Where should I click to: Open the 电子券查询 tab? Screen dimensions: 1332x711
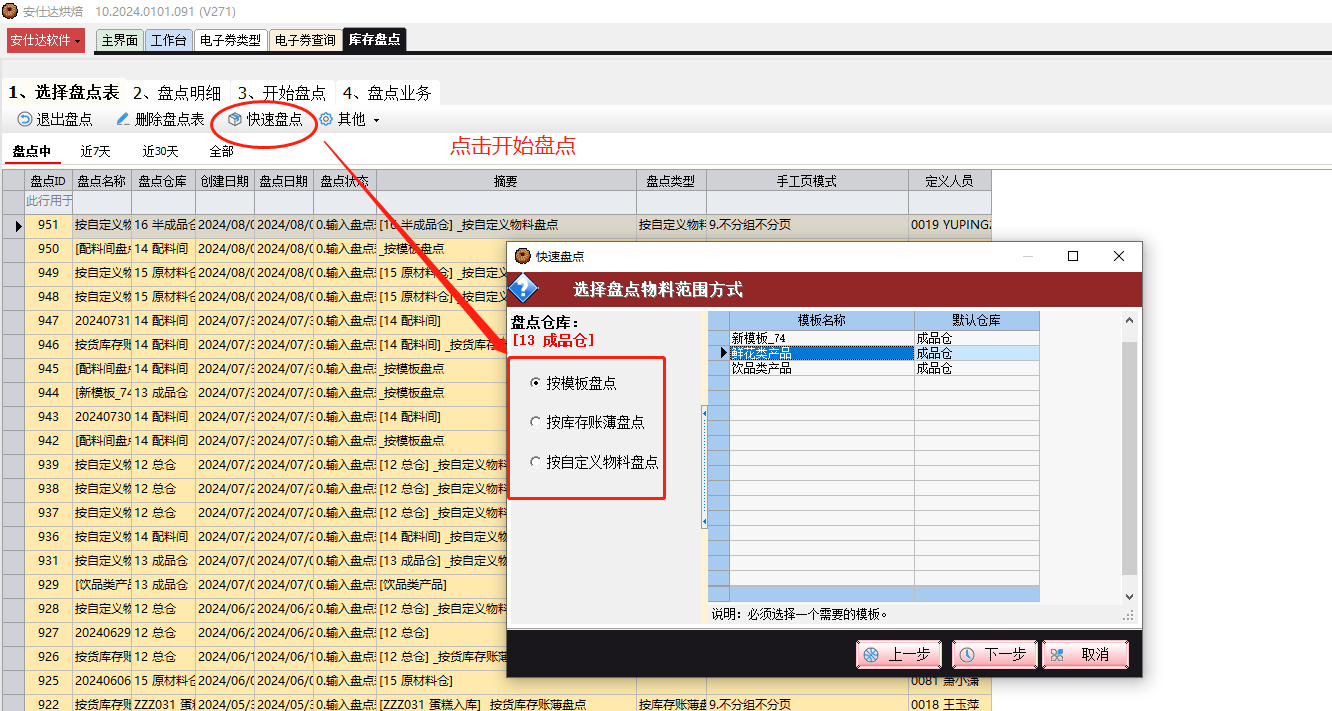pyautogui.click(x=305, y=40)
